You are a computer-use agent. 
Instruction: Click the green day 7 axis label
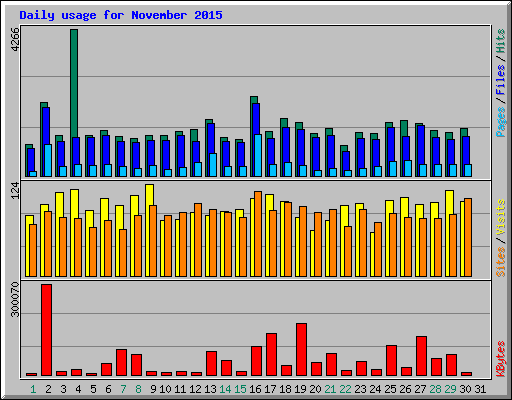point(123,389)
